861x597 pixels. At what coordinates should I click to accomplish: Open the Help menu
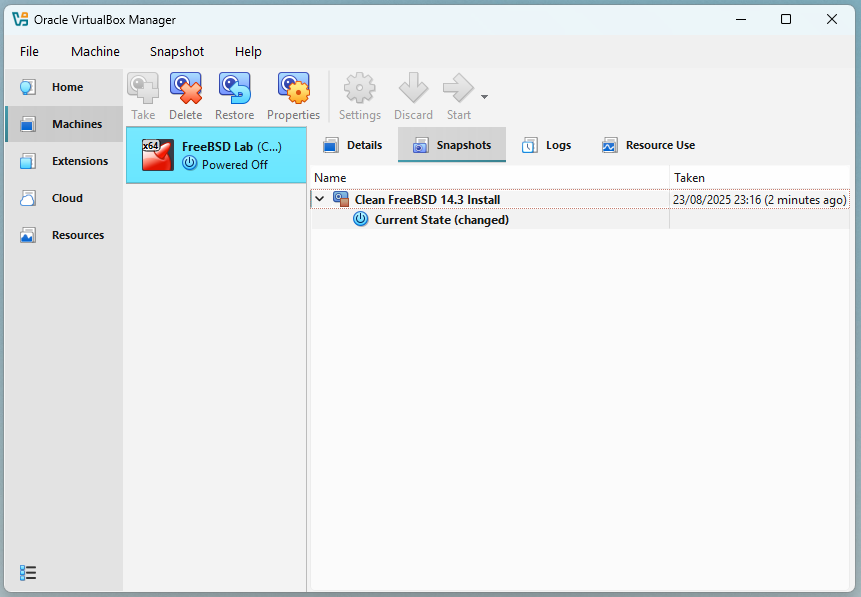click(248, 52)
